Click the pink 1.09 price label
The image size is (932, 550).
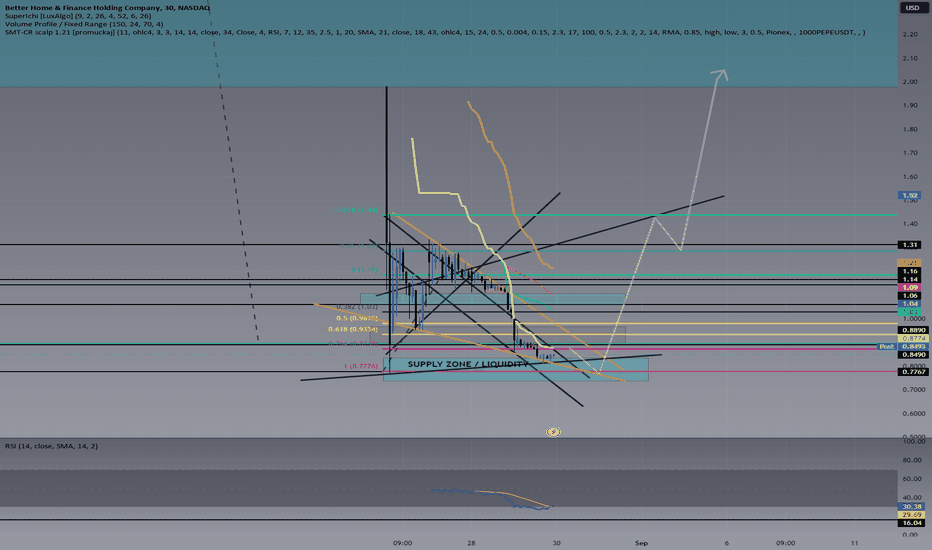(x=909, y=287)
